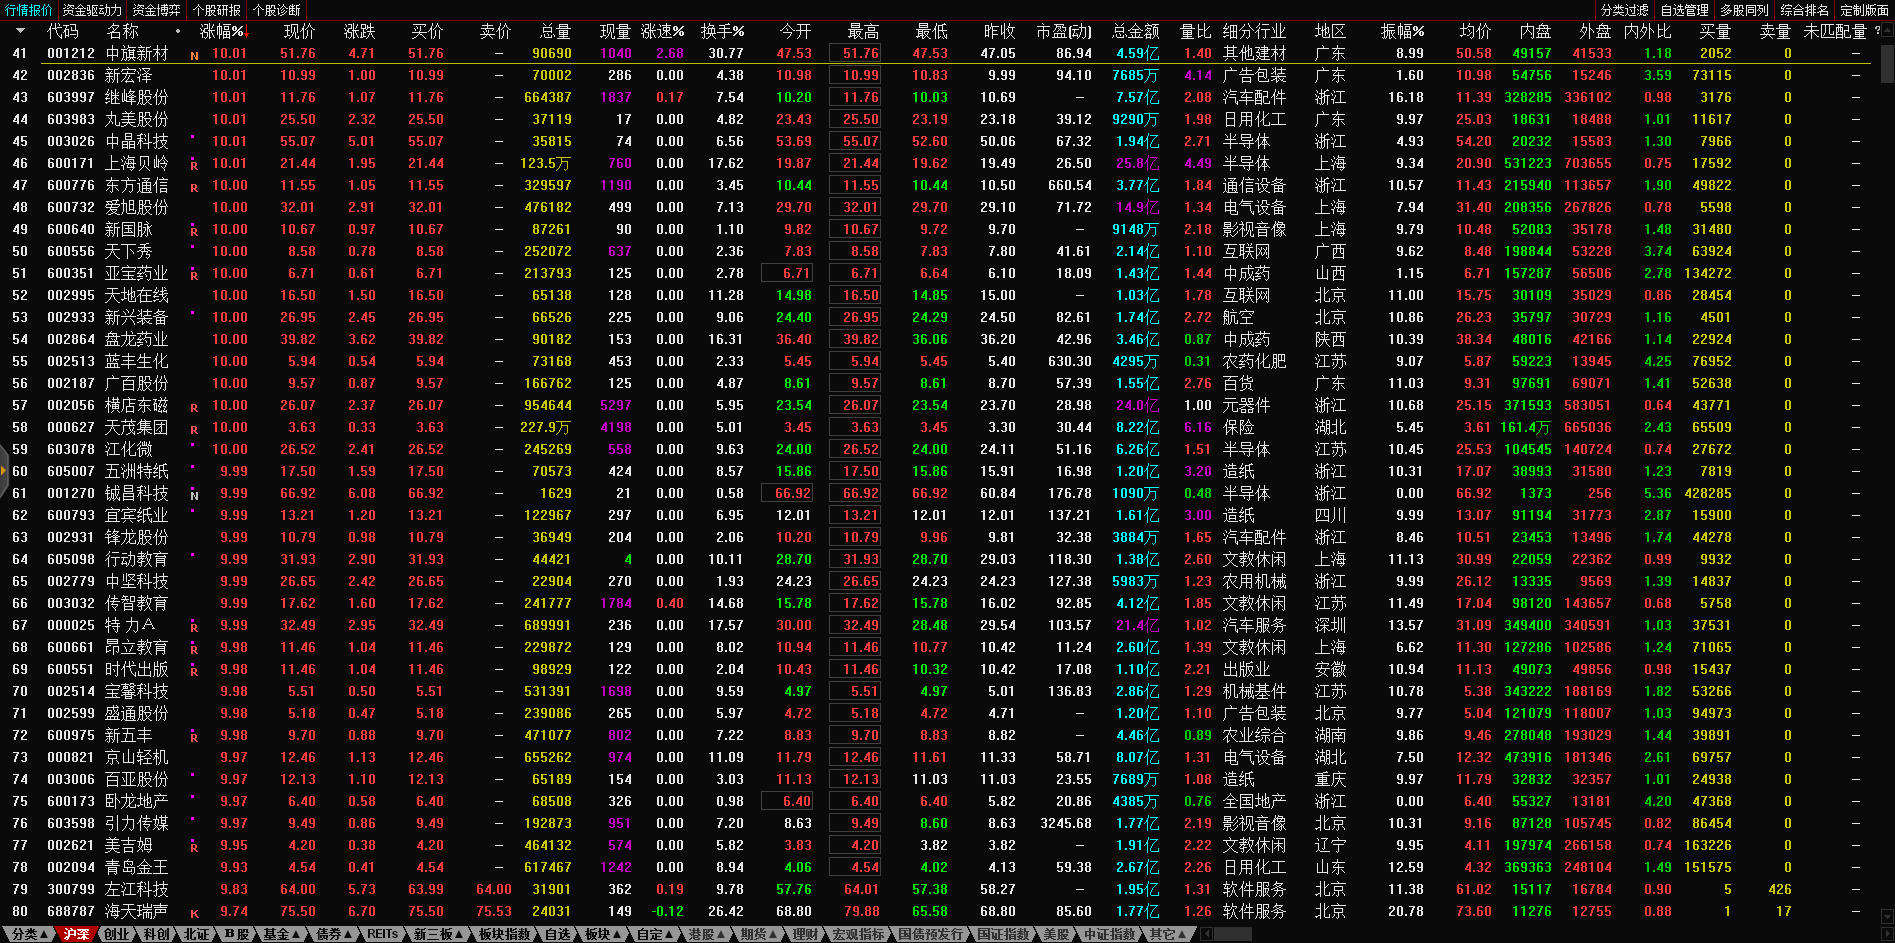Switch to the 资金驱动力 tab
The image size is (1895, 943).
[x=92, y=10]
